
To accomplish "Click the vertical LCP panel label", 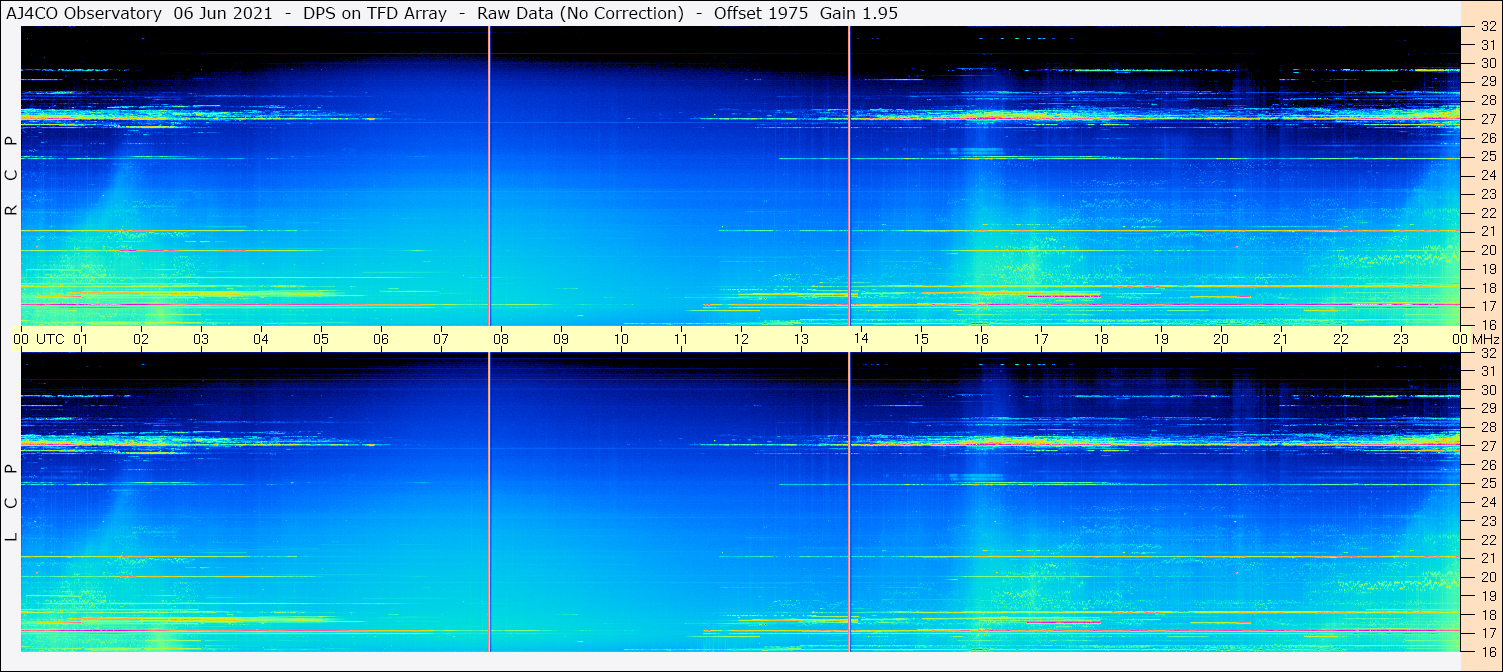I will 12,503.
